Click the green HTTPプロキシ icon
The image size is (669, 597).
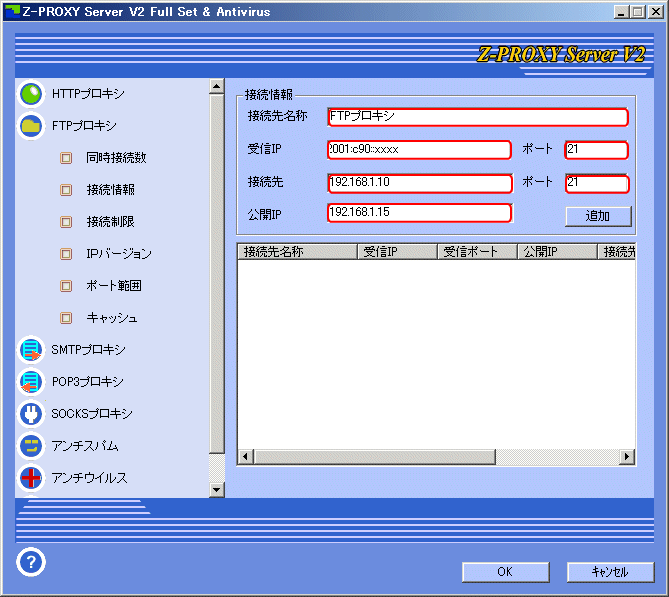[31, 94]
